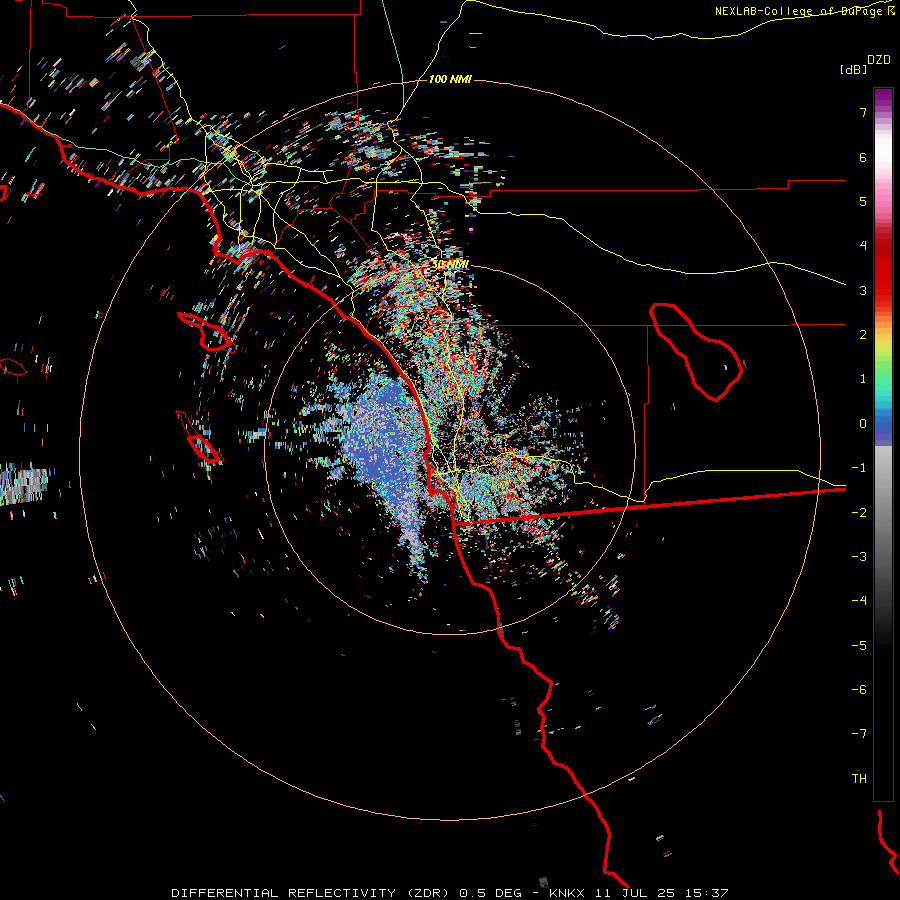Click the "6" value on the color scale
Screen dimensions: 900x900
click(x=863, y=157)
